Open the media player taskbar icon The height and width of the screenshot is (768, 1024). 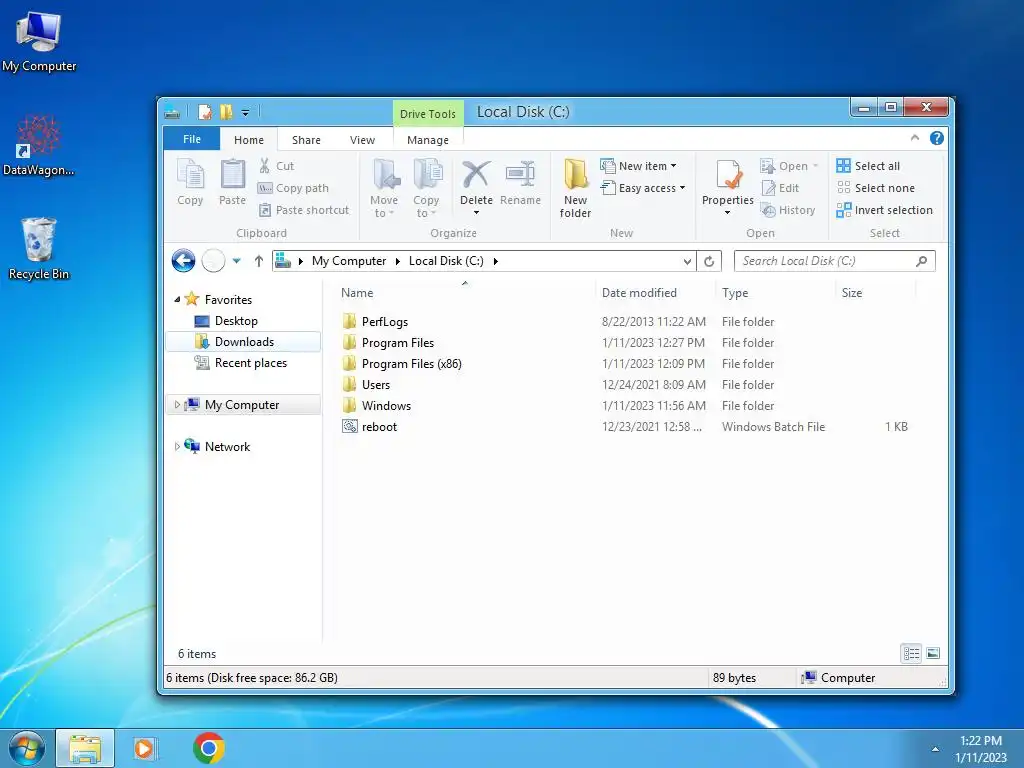tap(144, 748)
